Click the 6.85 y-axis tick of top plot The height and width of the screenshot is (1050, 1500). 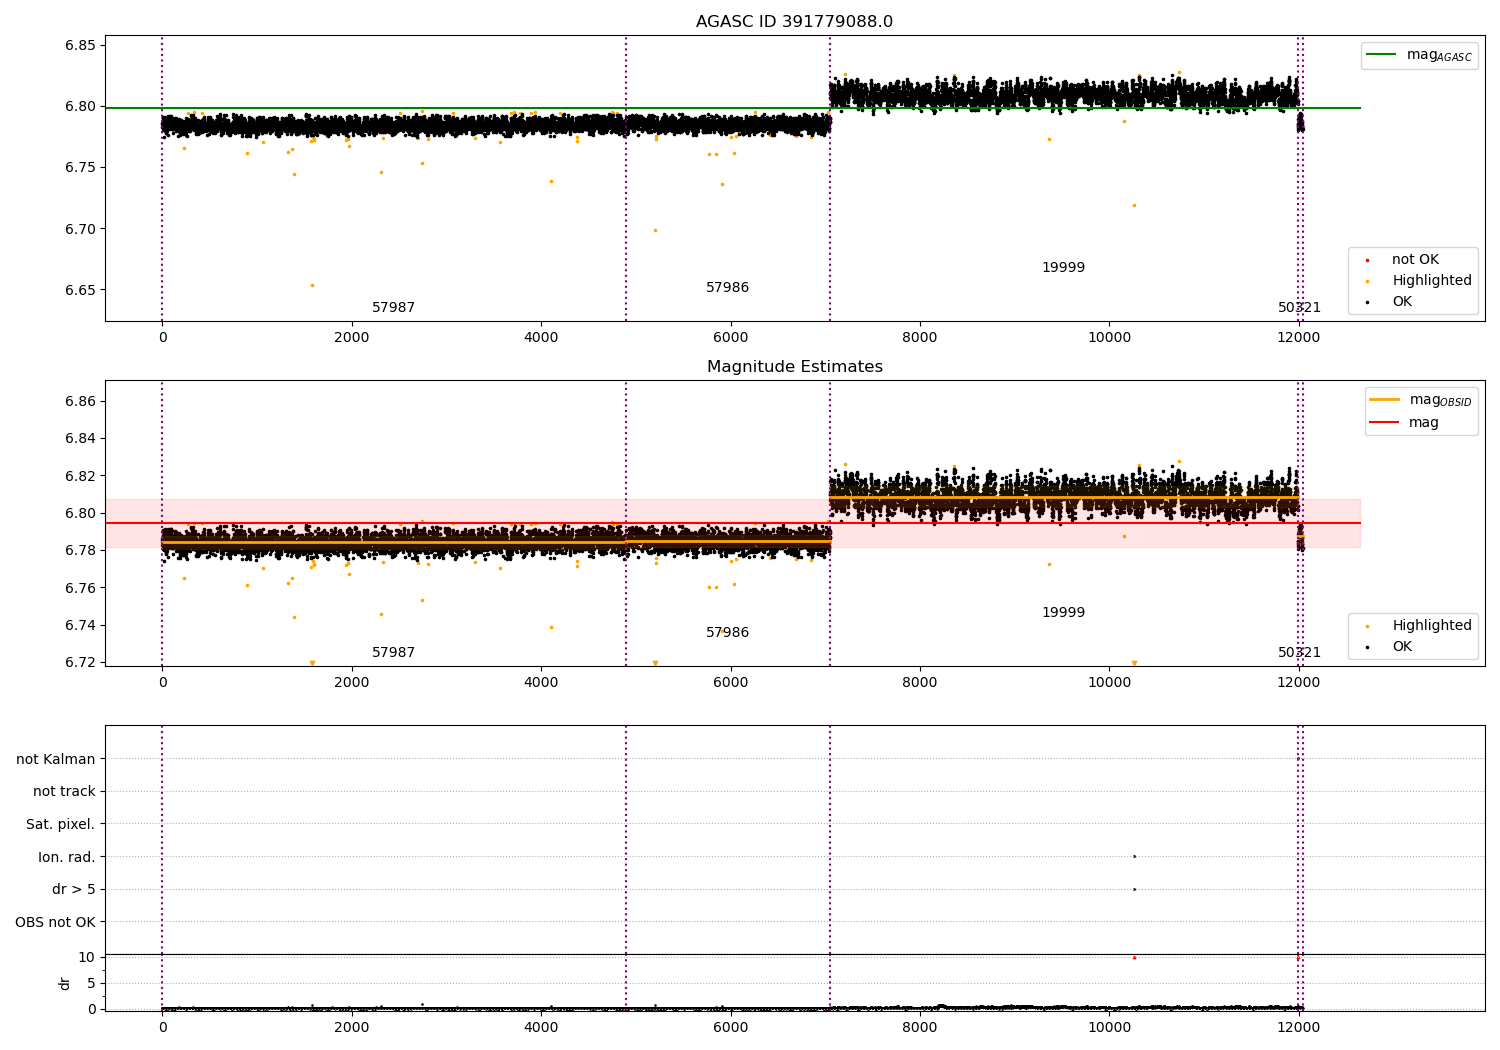pyautogui.click(x=80, y=46)
